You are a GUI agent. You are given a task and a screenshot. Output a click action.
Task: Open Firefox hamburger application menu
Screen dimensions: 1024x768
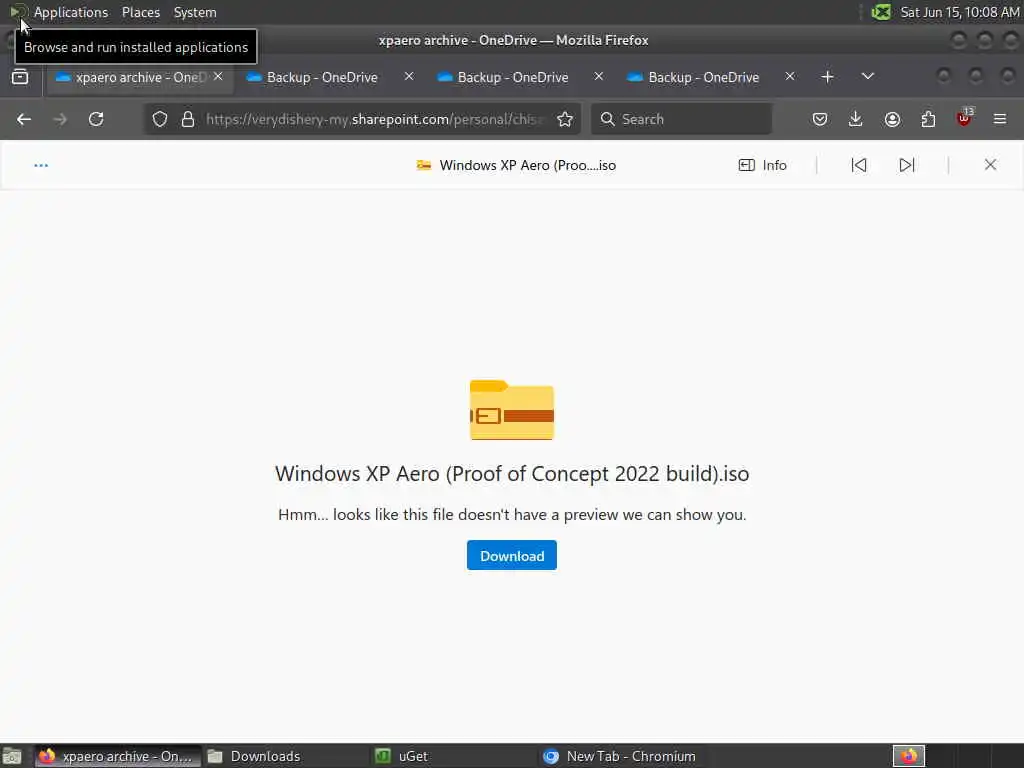pyautogui.click(x=1000, y=119)
